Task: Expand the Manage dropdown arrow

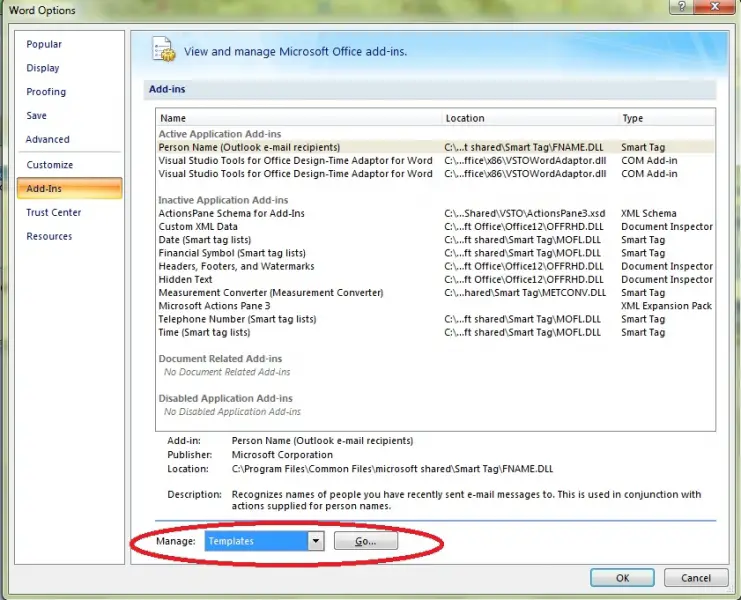Action: click(316, 541)
